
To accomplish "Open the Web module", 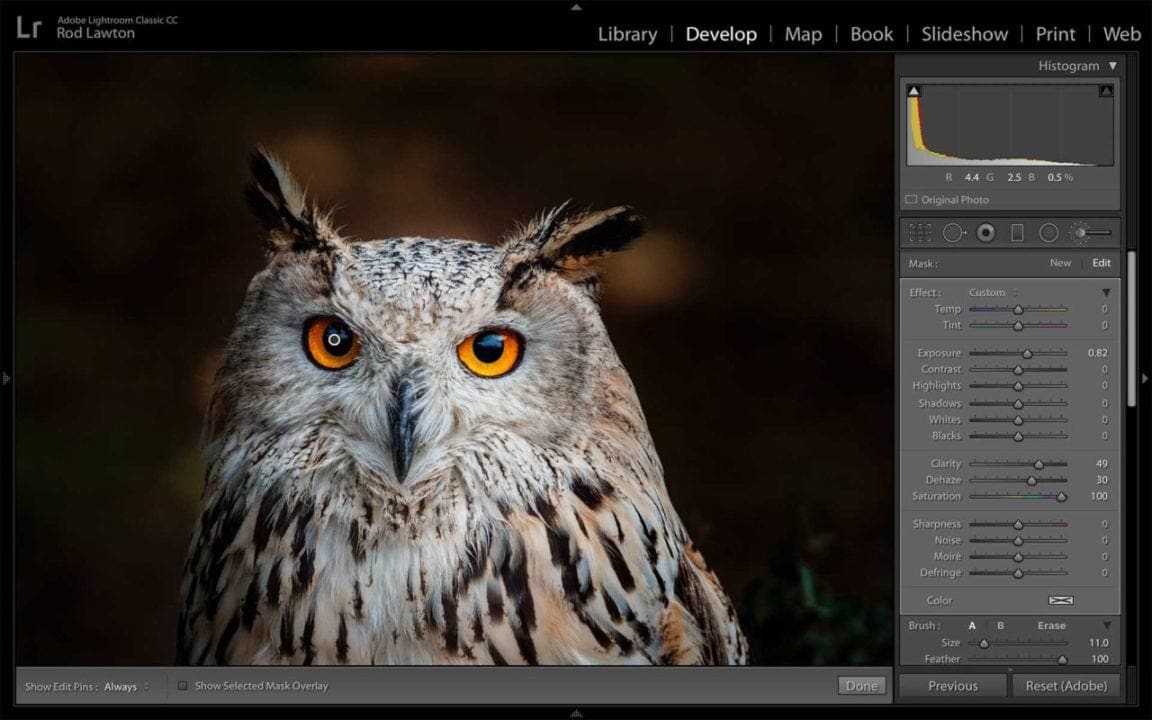I will pyautogui.click(x=1122, y=35).
